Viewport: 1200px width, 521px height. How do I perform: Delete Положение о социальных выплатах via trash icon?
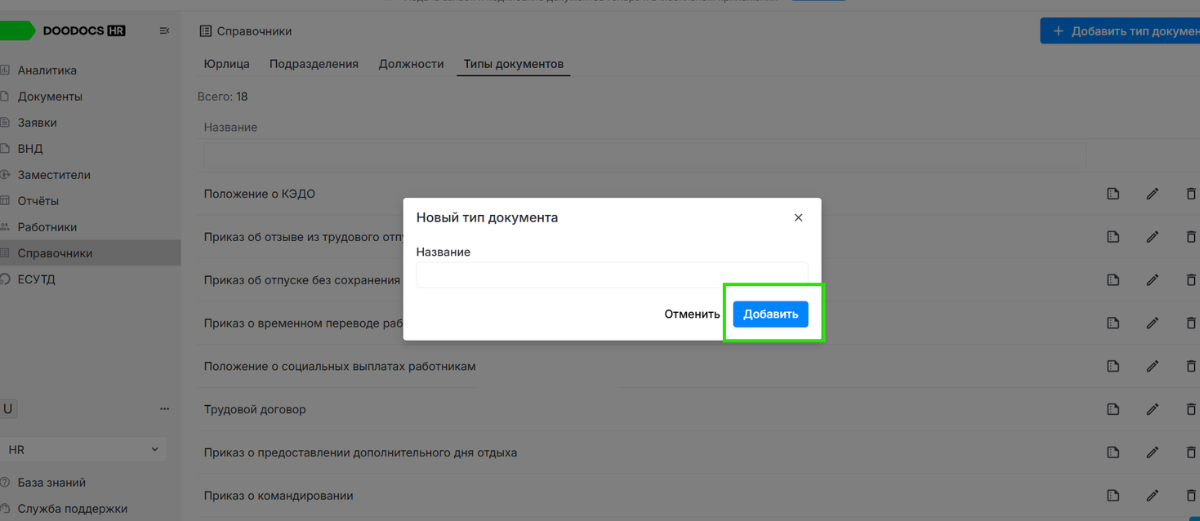point(1190,366)
